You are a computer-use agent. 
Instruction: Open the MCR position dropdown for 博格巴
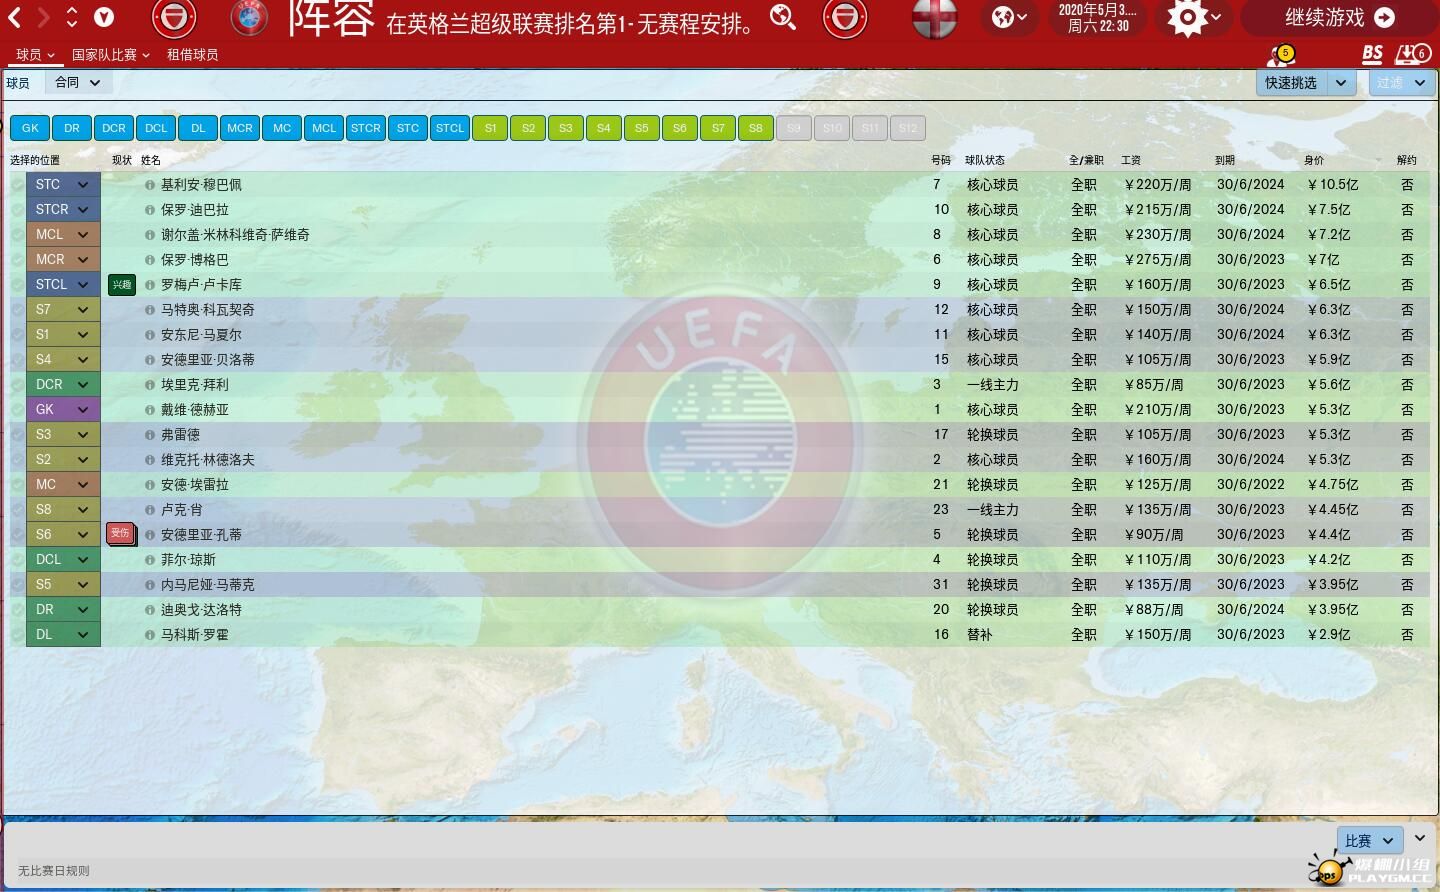tap(63, 260)
